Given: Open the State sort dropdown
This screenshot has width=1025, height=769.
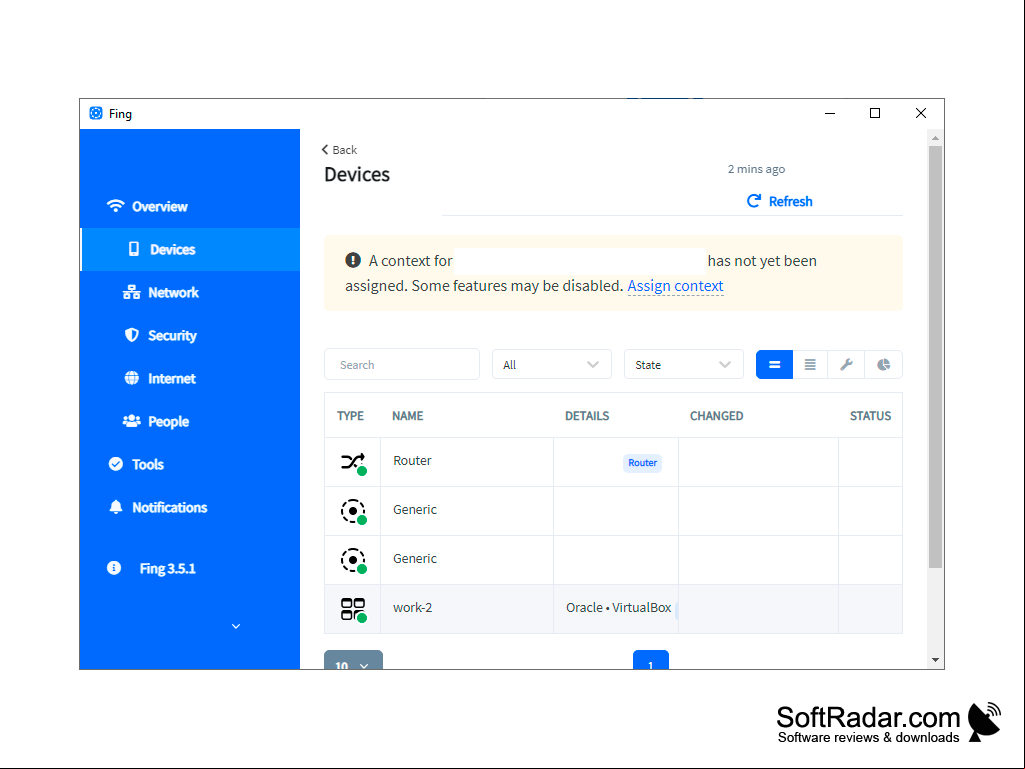Looking at the screenshot, I should pos(684,364).
